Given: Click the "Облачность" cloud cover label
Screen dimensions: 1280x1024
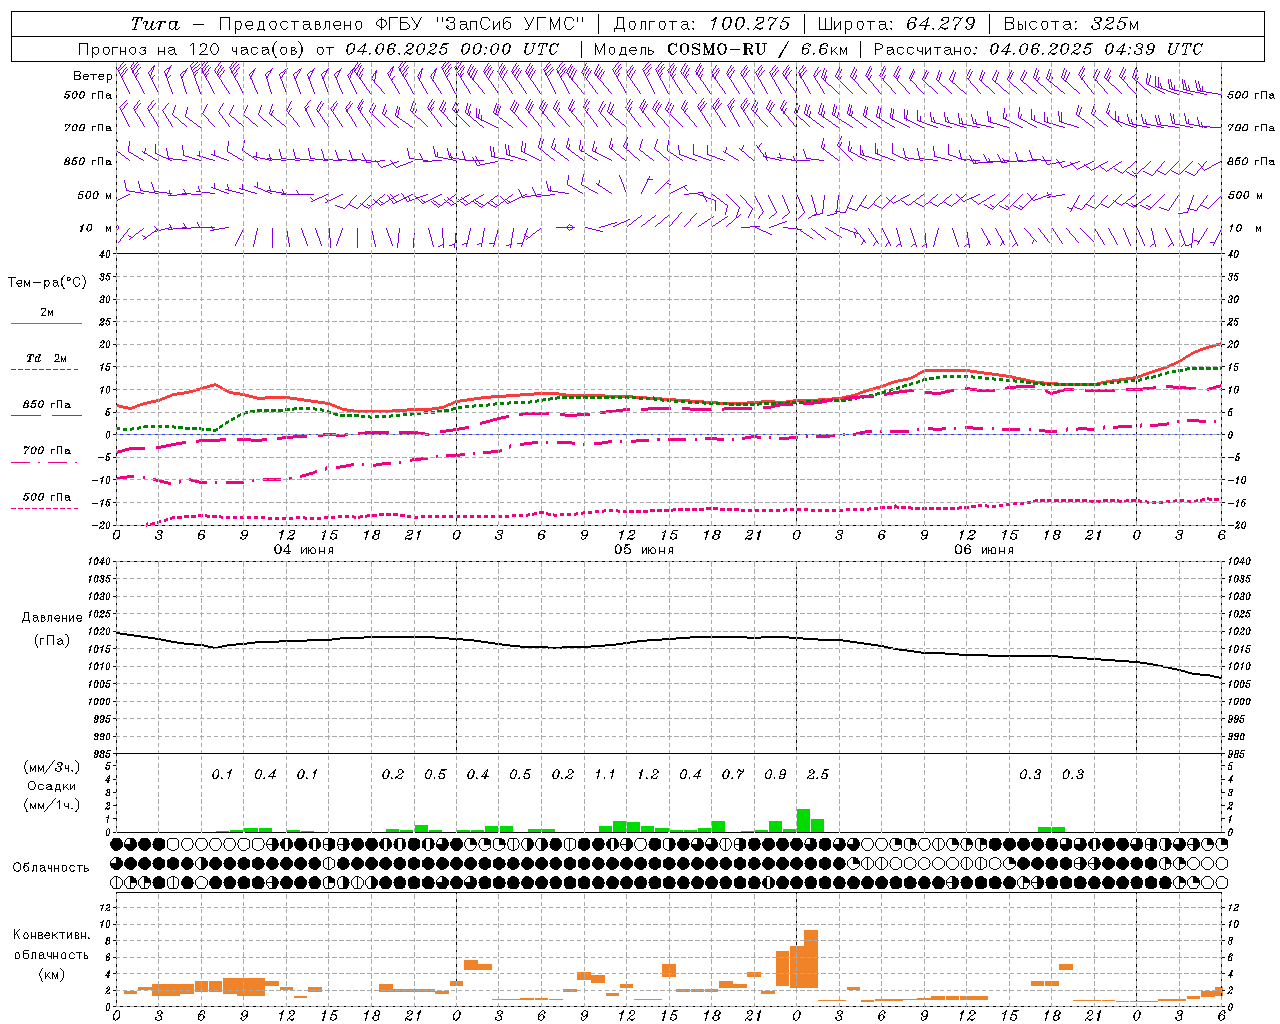Looking at the screenshot, I should [x=51, y=867].
